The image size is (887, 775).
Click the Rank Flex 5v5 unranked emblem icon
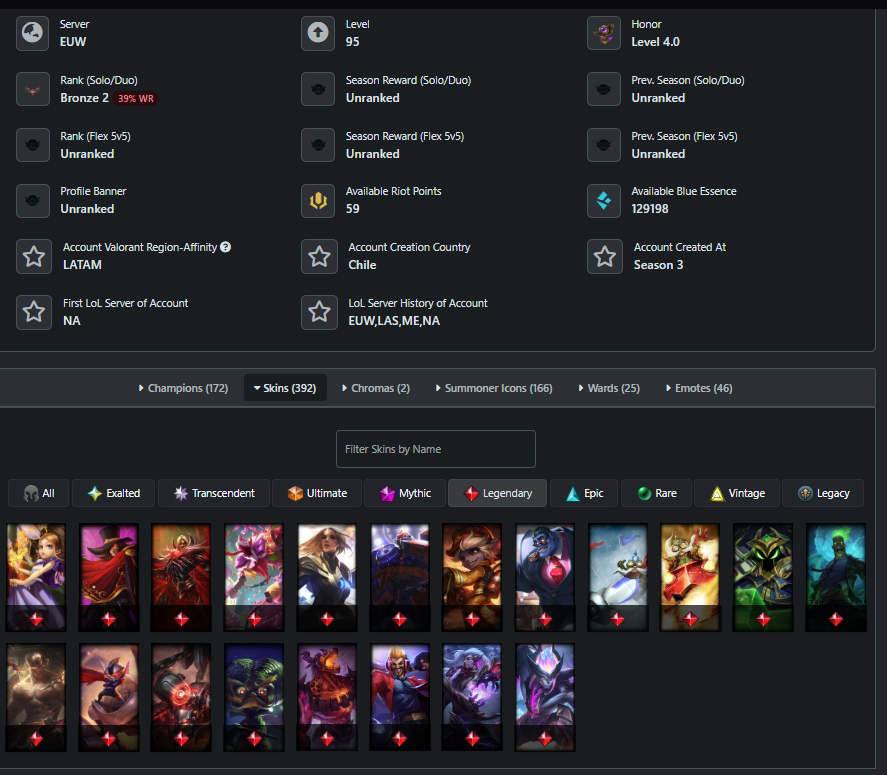(33, 145)
